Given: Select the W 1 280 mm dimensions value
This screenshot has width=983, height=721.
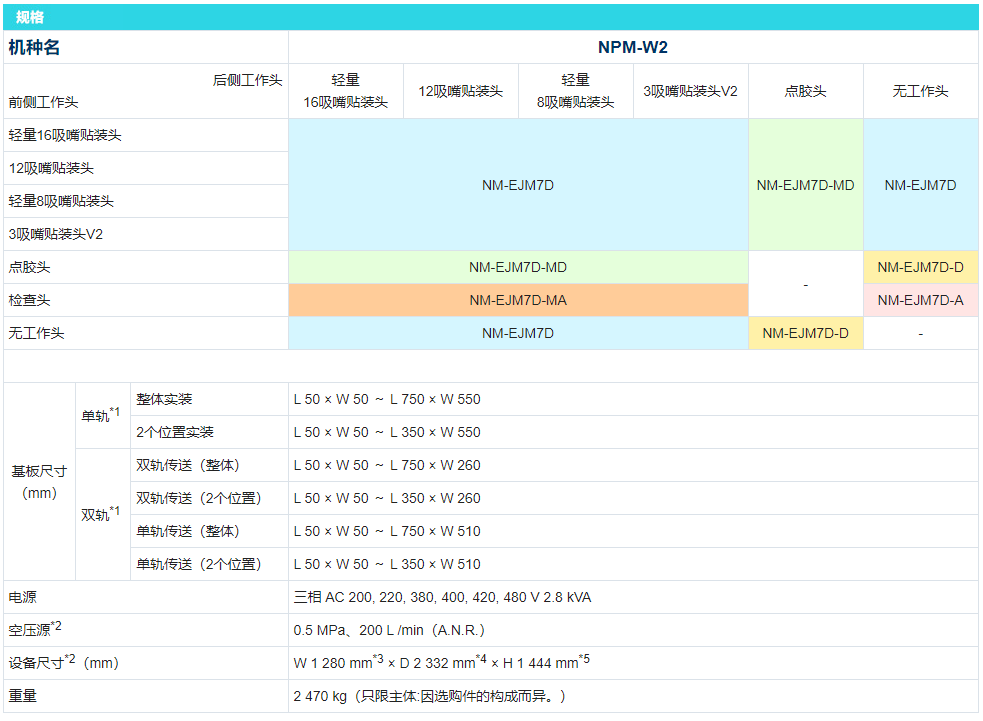Looking at the screenshot, I should pos(441,661).
